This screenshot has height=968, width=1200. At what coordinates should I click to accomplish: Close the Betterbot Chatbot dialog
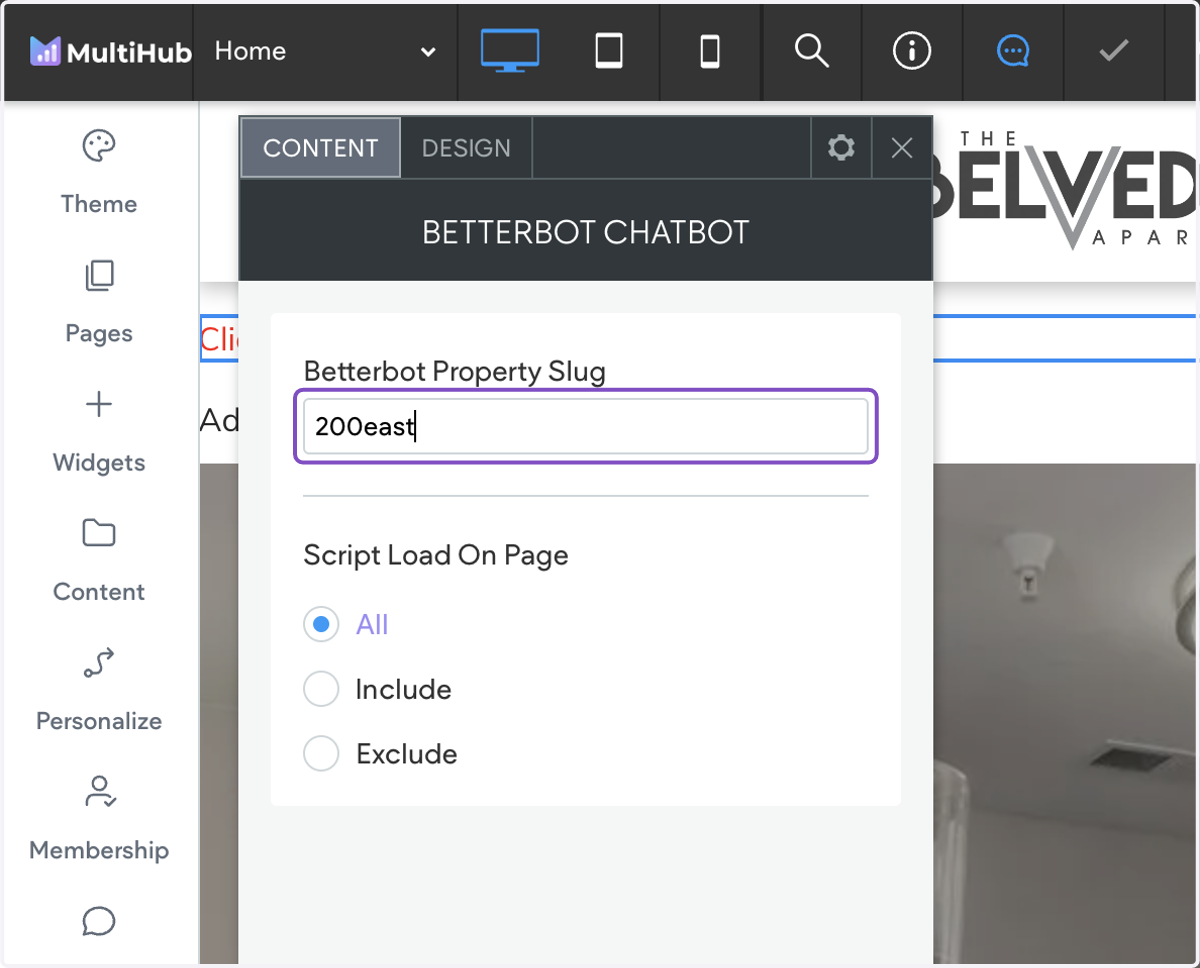[902, 148]
